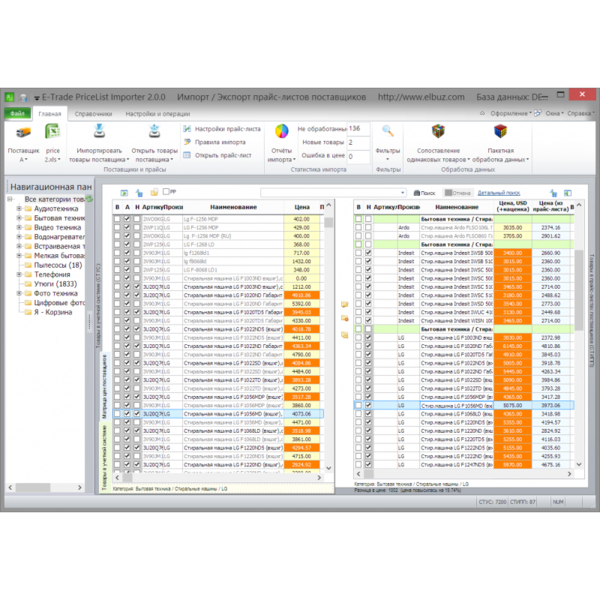Open the Детальный поиск link
This screenshot has width=600, height=600.
(x=499, y=193)
